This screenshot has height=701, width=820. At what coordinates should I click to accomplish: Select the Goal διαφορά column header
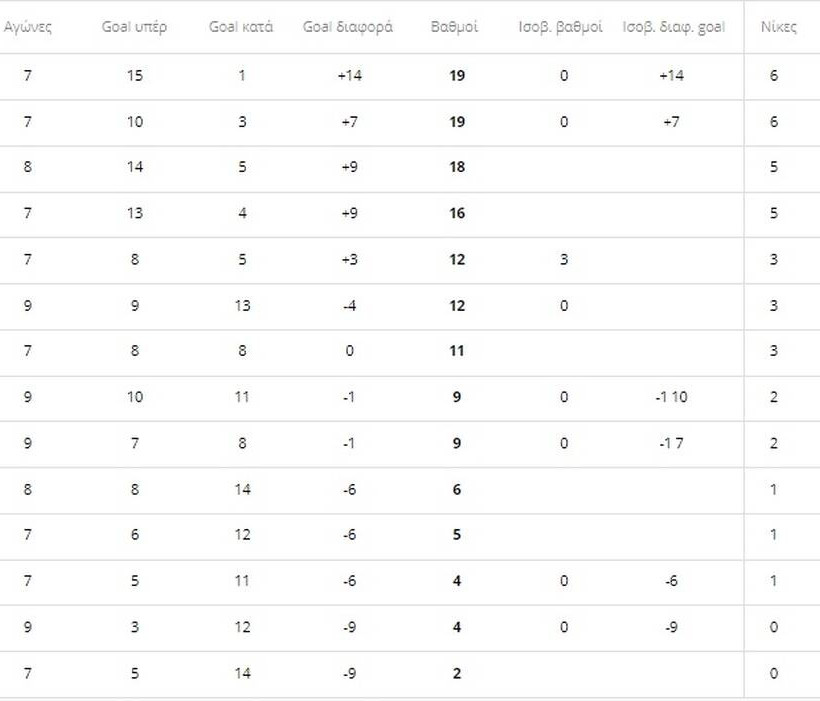(349, 27)
